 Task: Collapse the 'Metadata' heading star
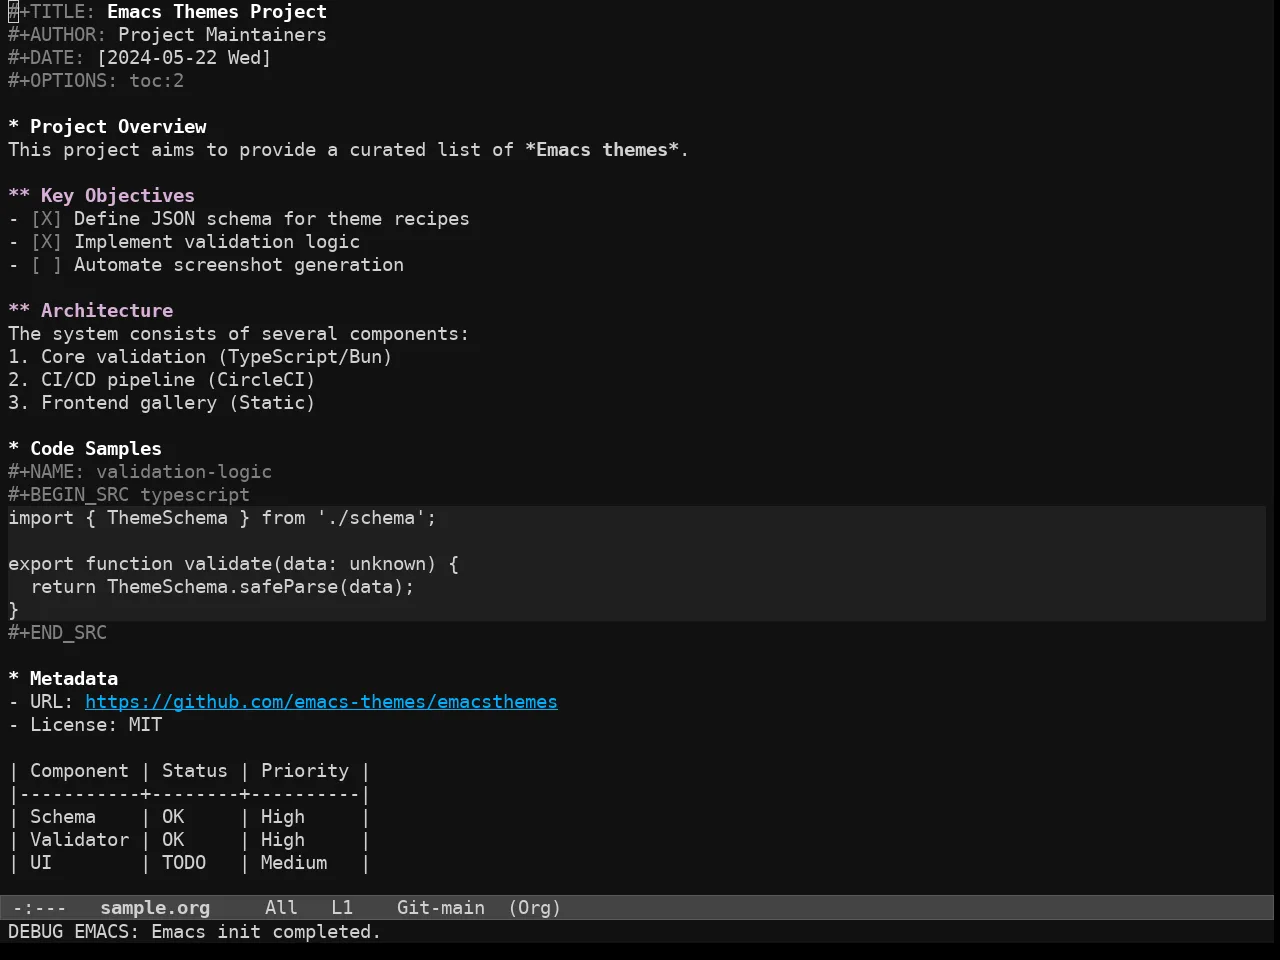14,679
